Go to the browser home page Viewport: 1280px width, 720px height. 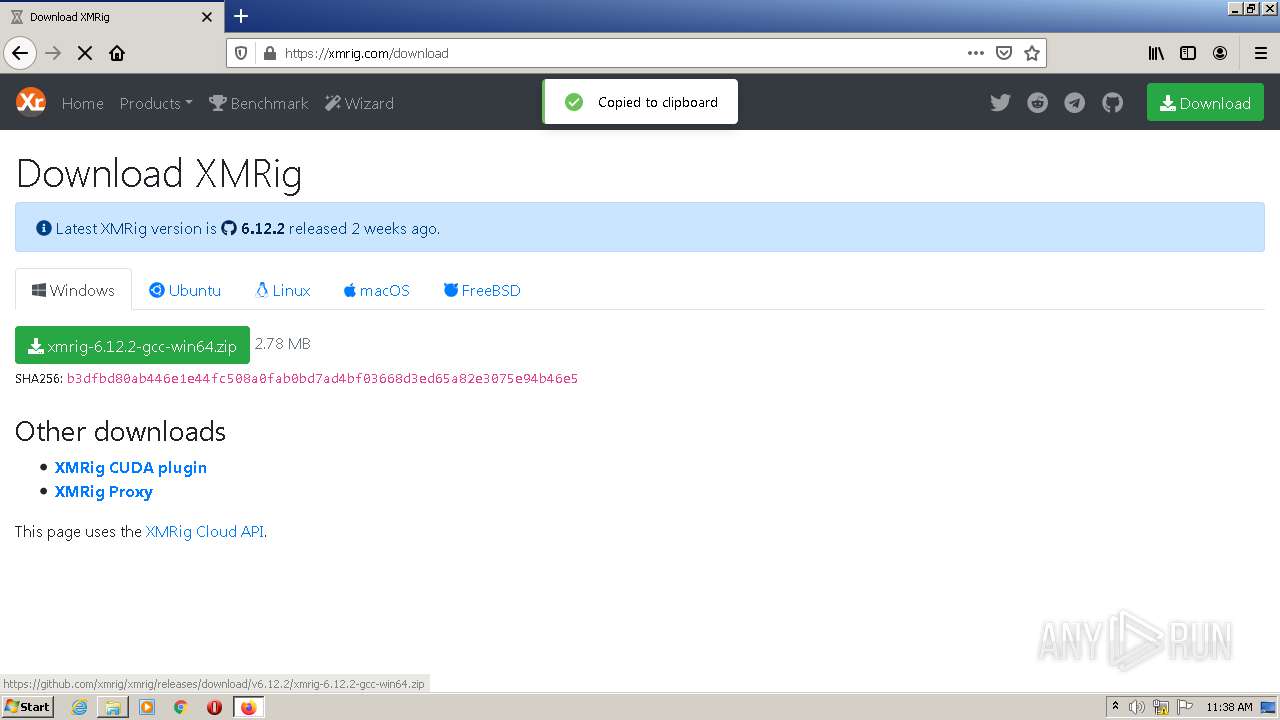[x=117, y=53]
